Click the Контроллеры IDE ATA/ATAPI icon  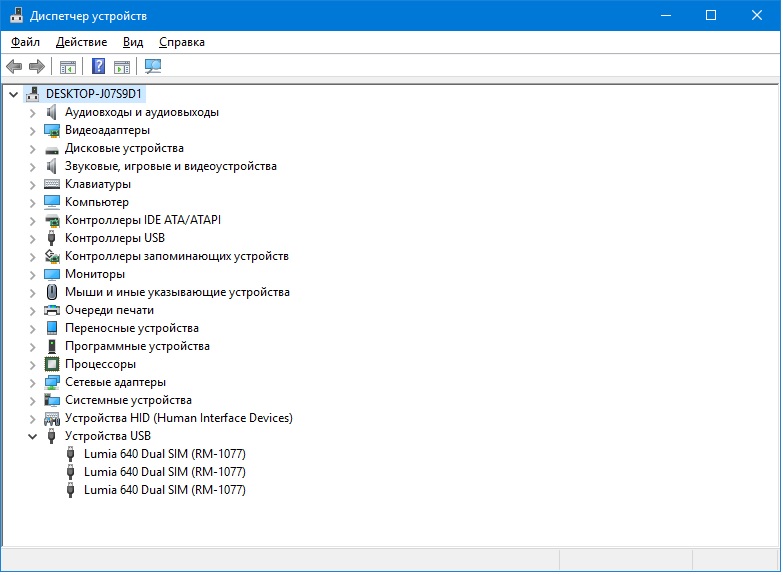pyautogui.click(x=52, y=220)
